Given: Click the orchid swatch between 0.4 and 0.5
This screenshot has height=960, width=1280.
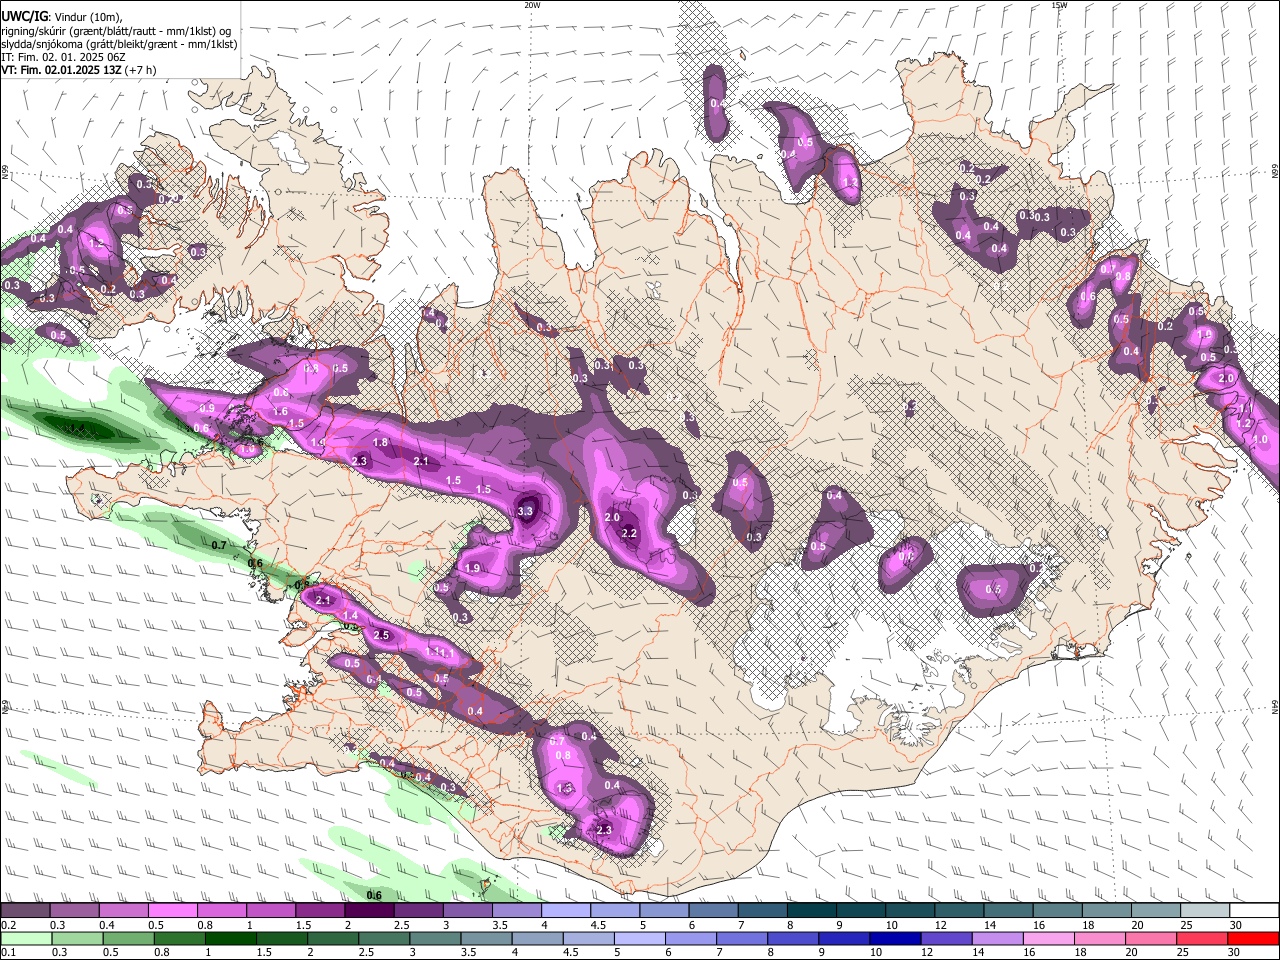Looking at the screenshot, I should (x=123, y=910).
